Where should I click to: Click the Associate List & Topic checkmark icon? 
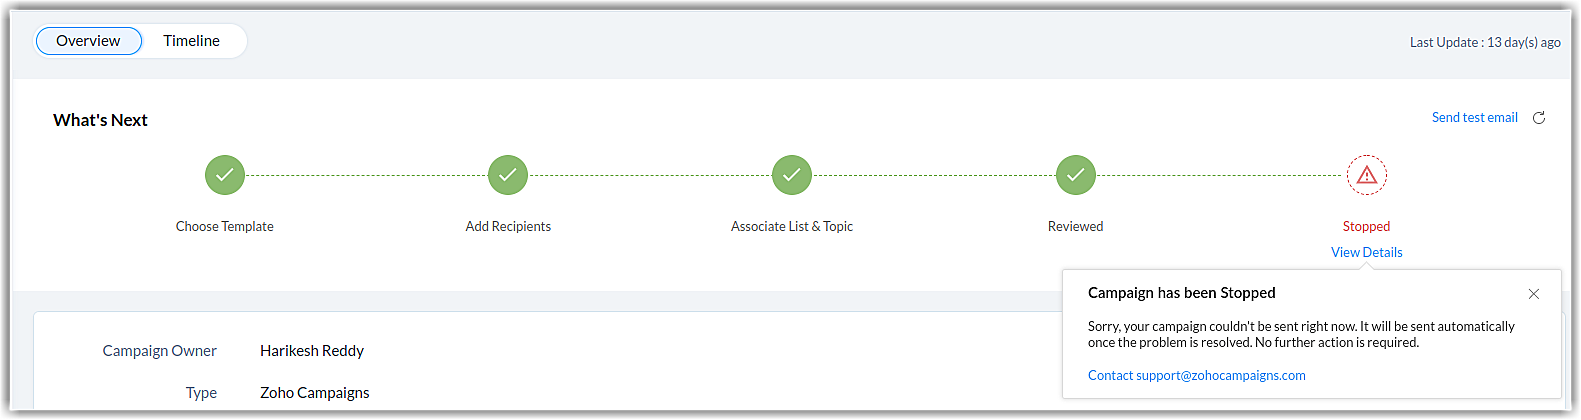point(792,175)
